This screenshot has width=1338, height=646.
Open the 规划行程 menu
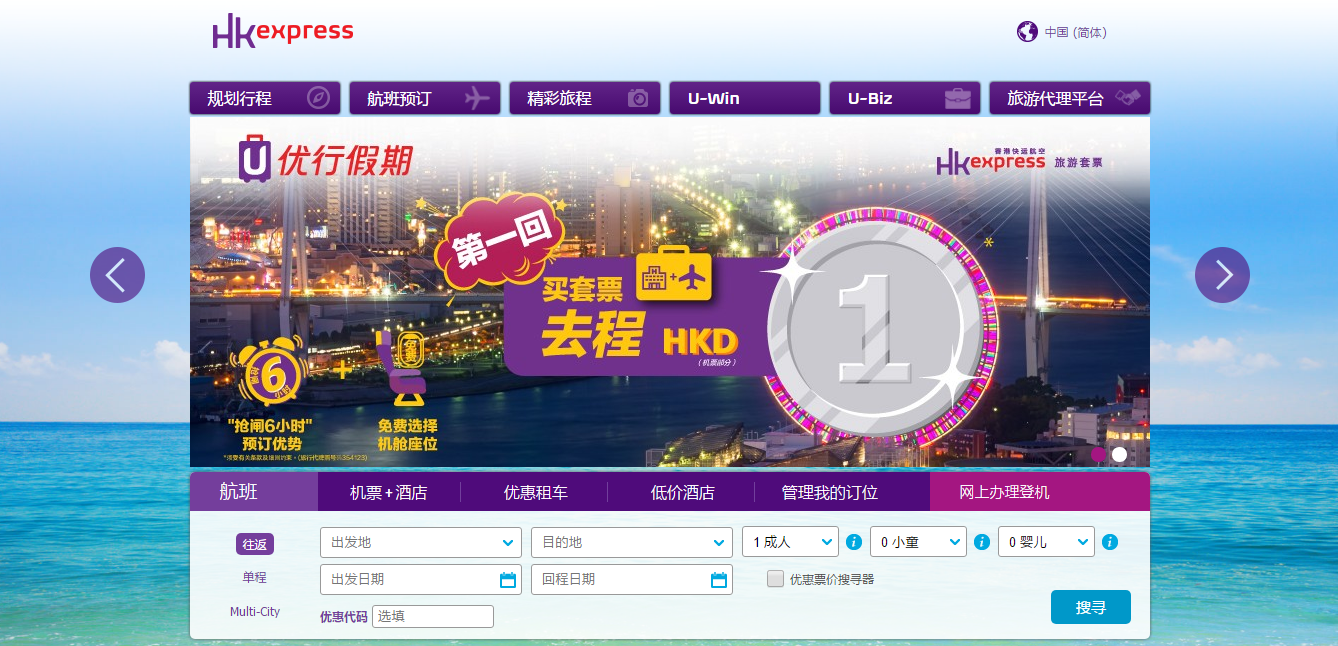[265, 98]
